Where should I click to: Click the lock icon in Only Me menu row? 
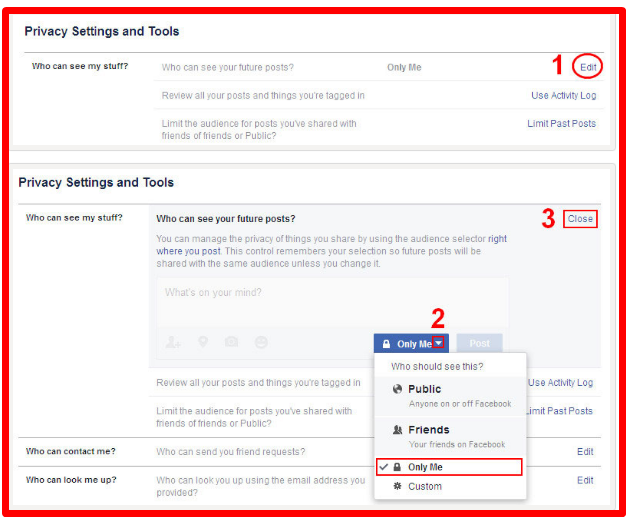tap(397, 467)
